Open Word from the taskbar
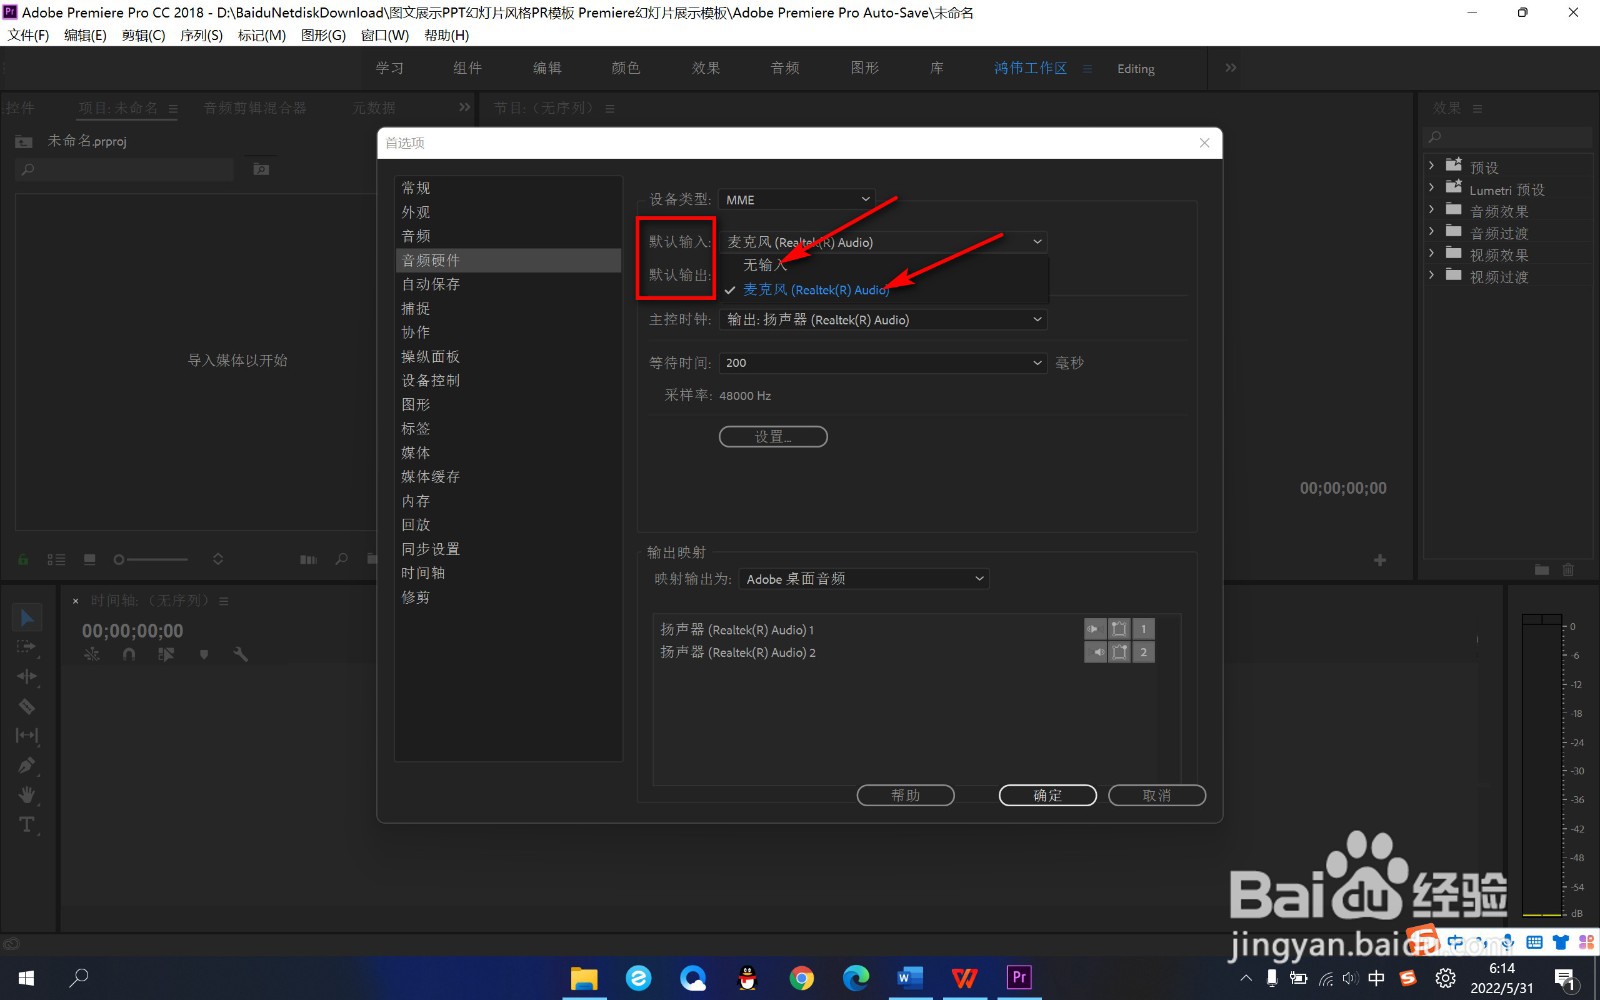1600x1000 pixels. pyautogui.click(x=910, y=977)
